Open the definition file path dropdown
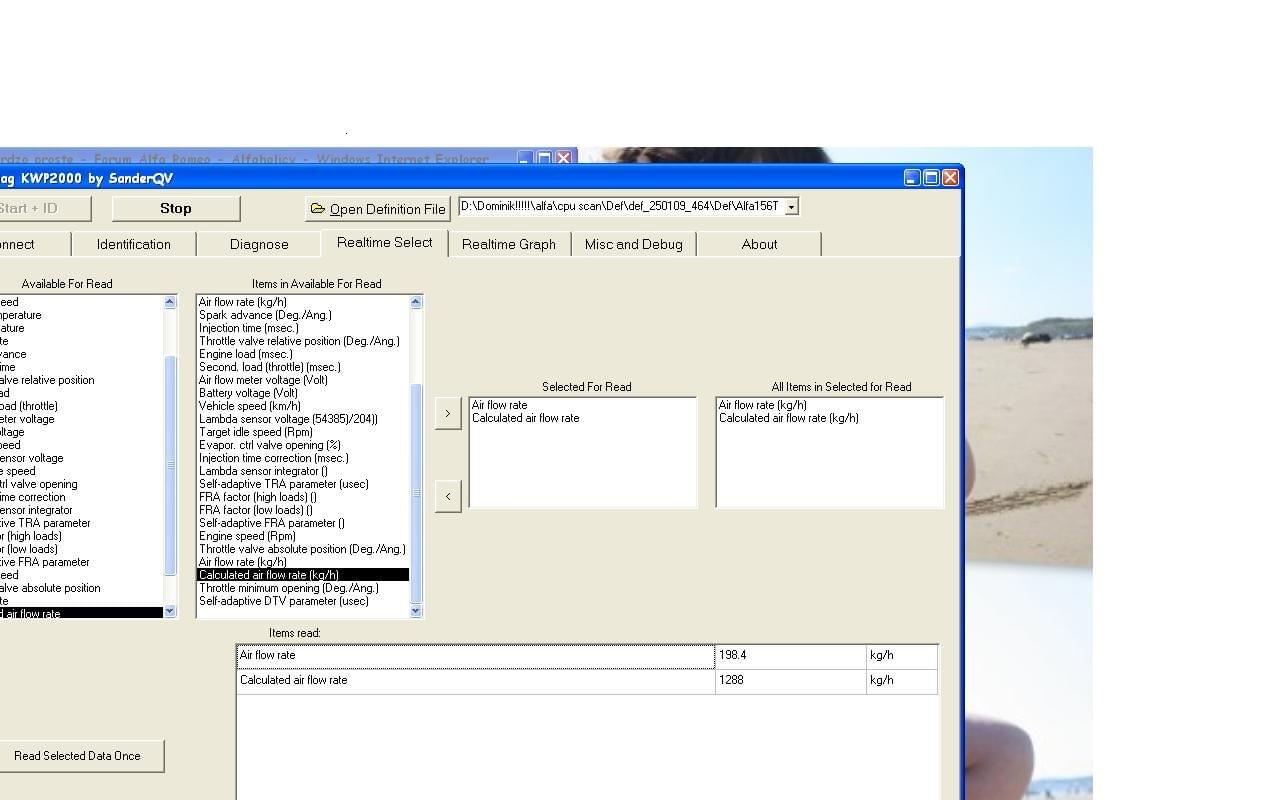This screenshot has height=800, width=1280. [791, 206]
